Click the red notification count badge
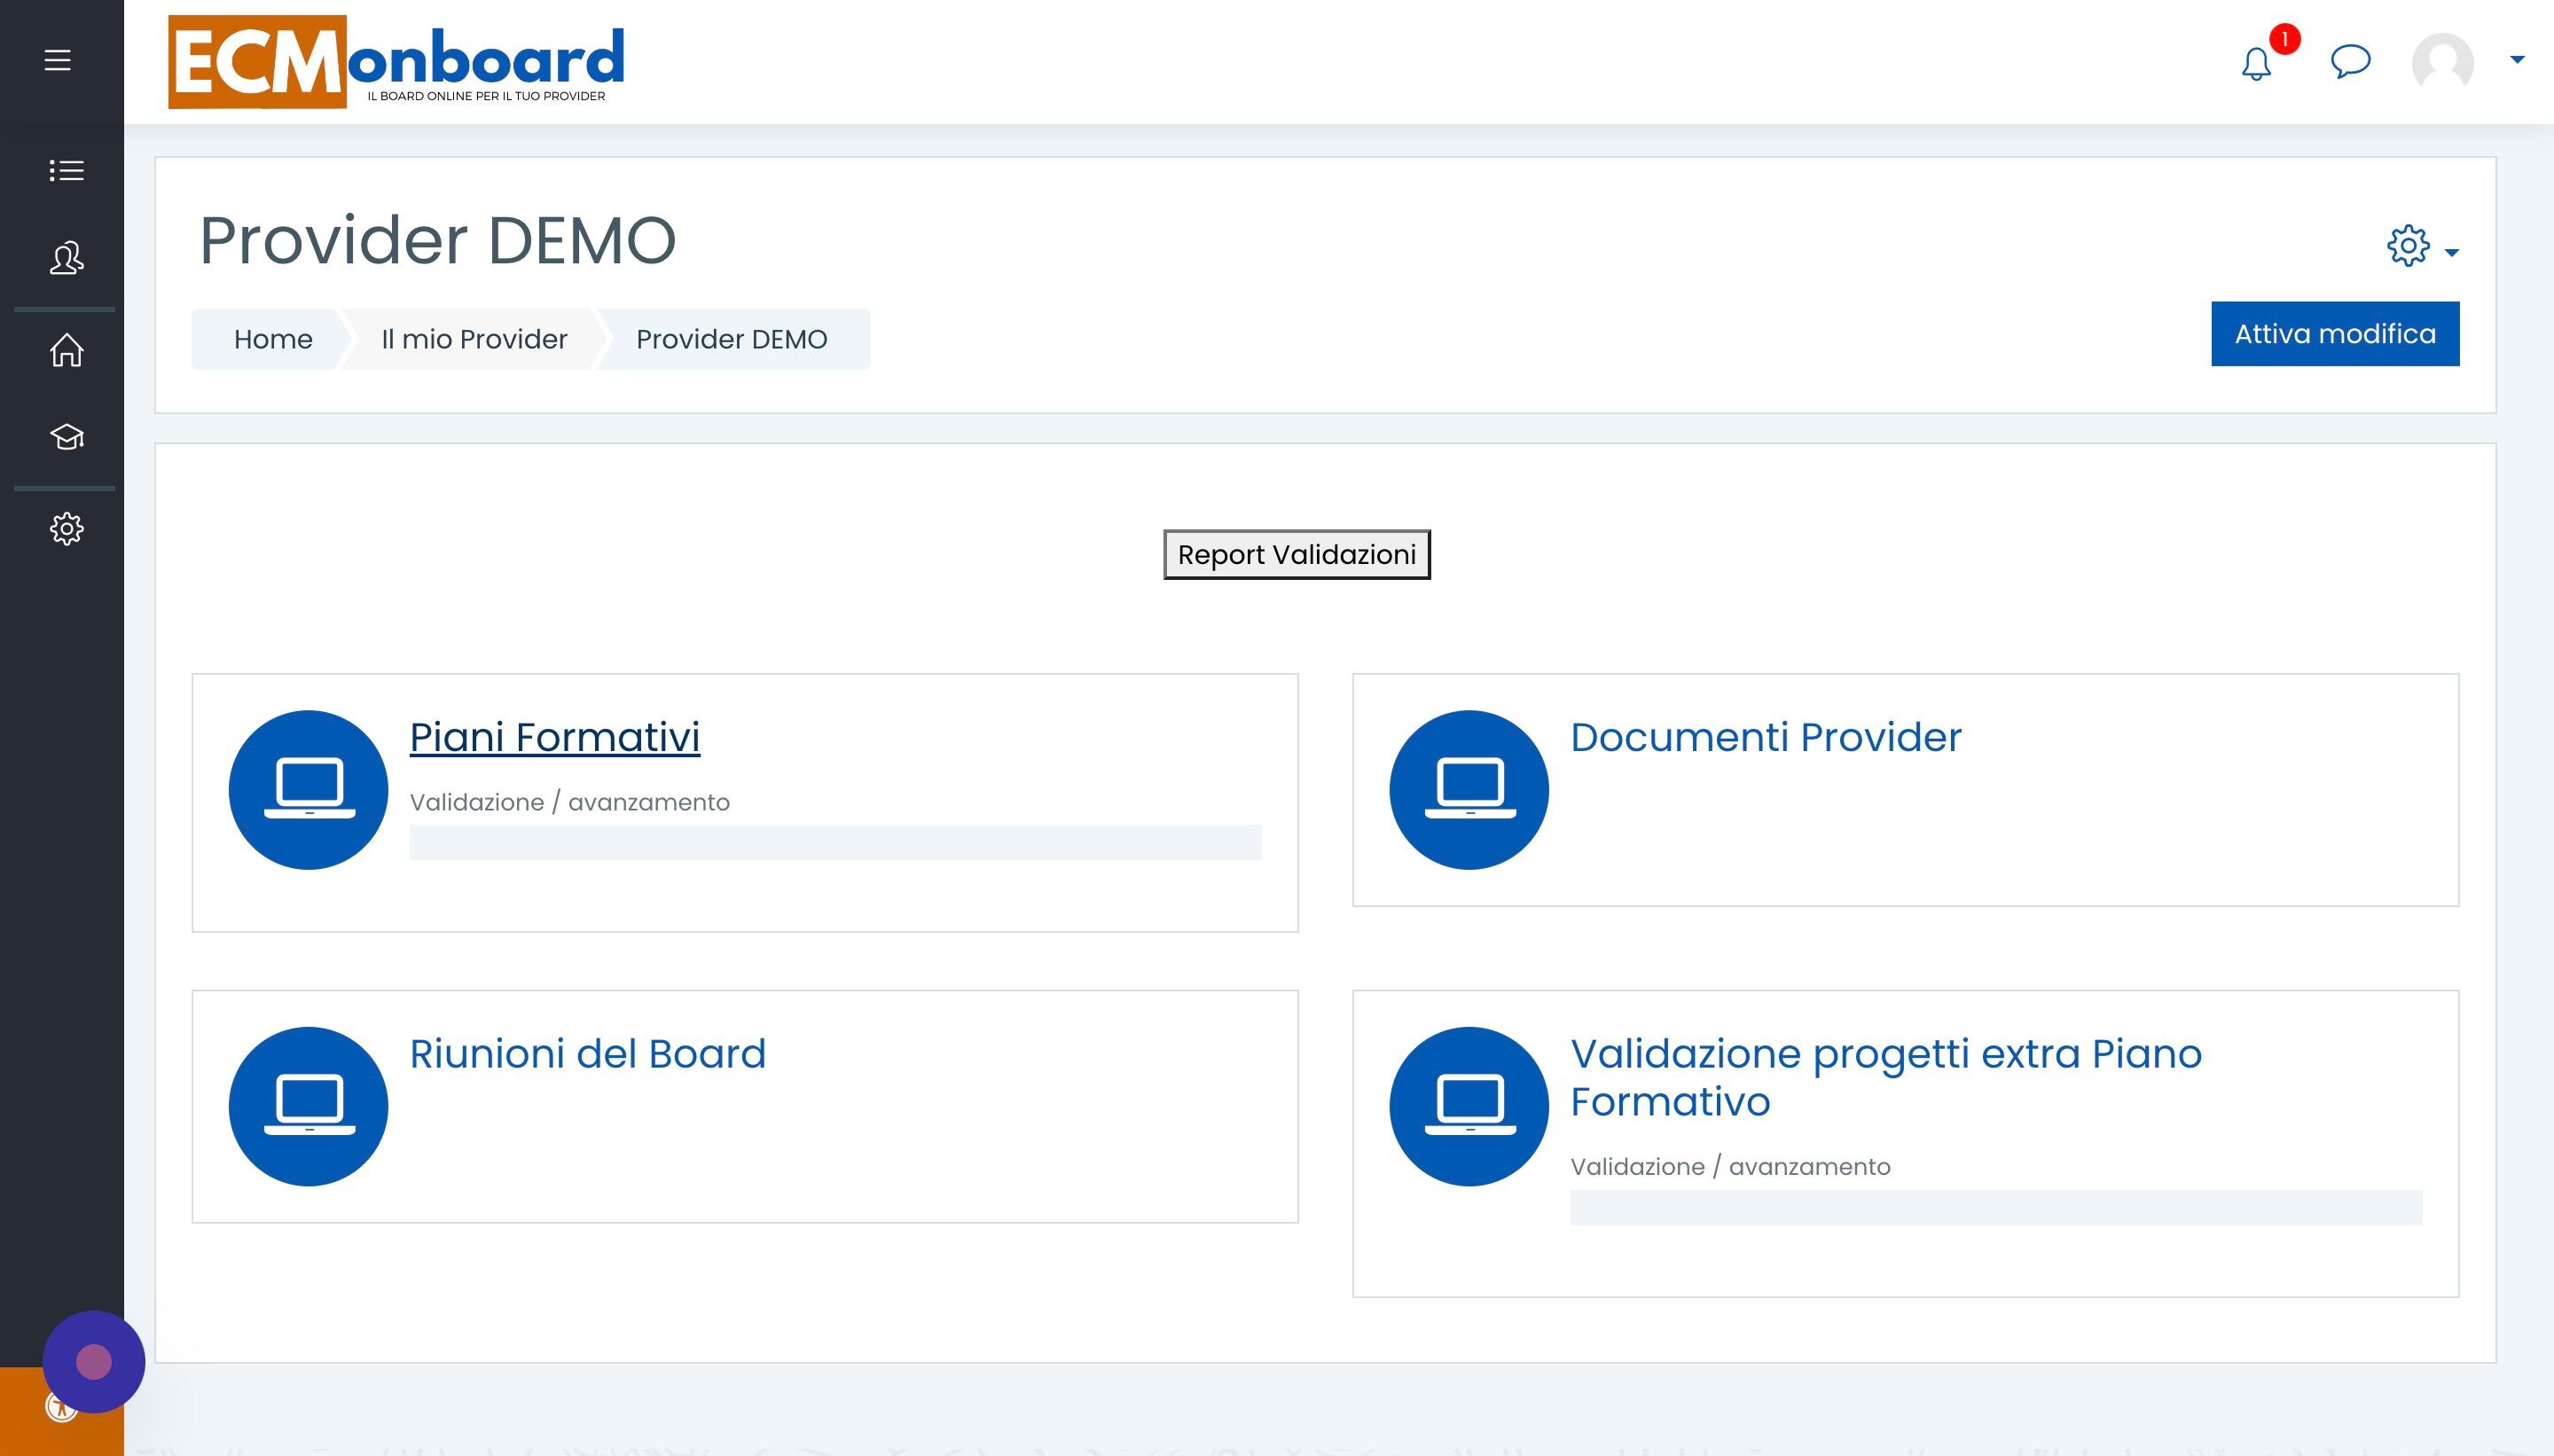This screenshot has width=2554, height=1456. point(2284,39)
